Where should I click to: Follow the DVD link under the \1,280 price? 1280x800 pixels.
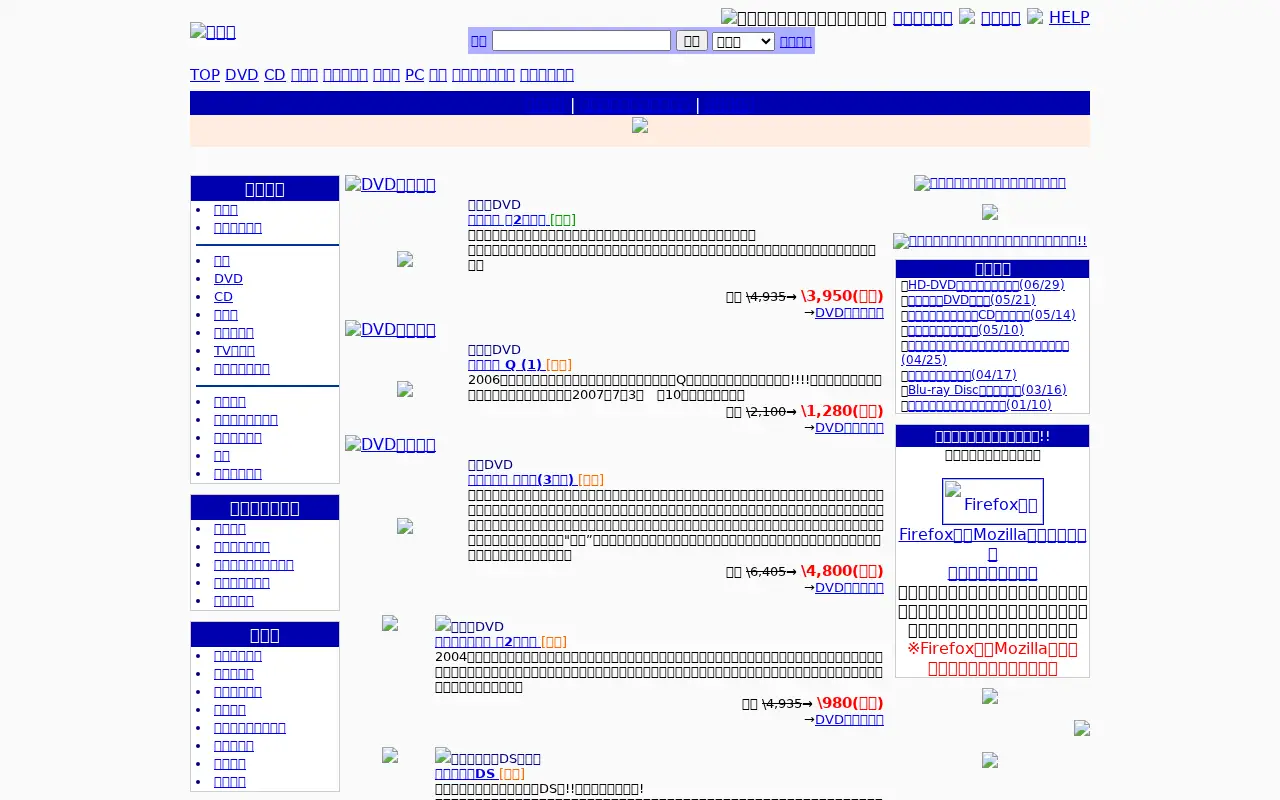pyautogui.click(x=849, y=428)
